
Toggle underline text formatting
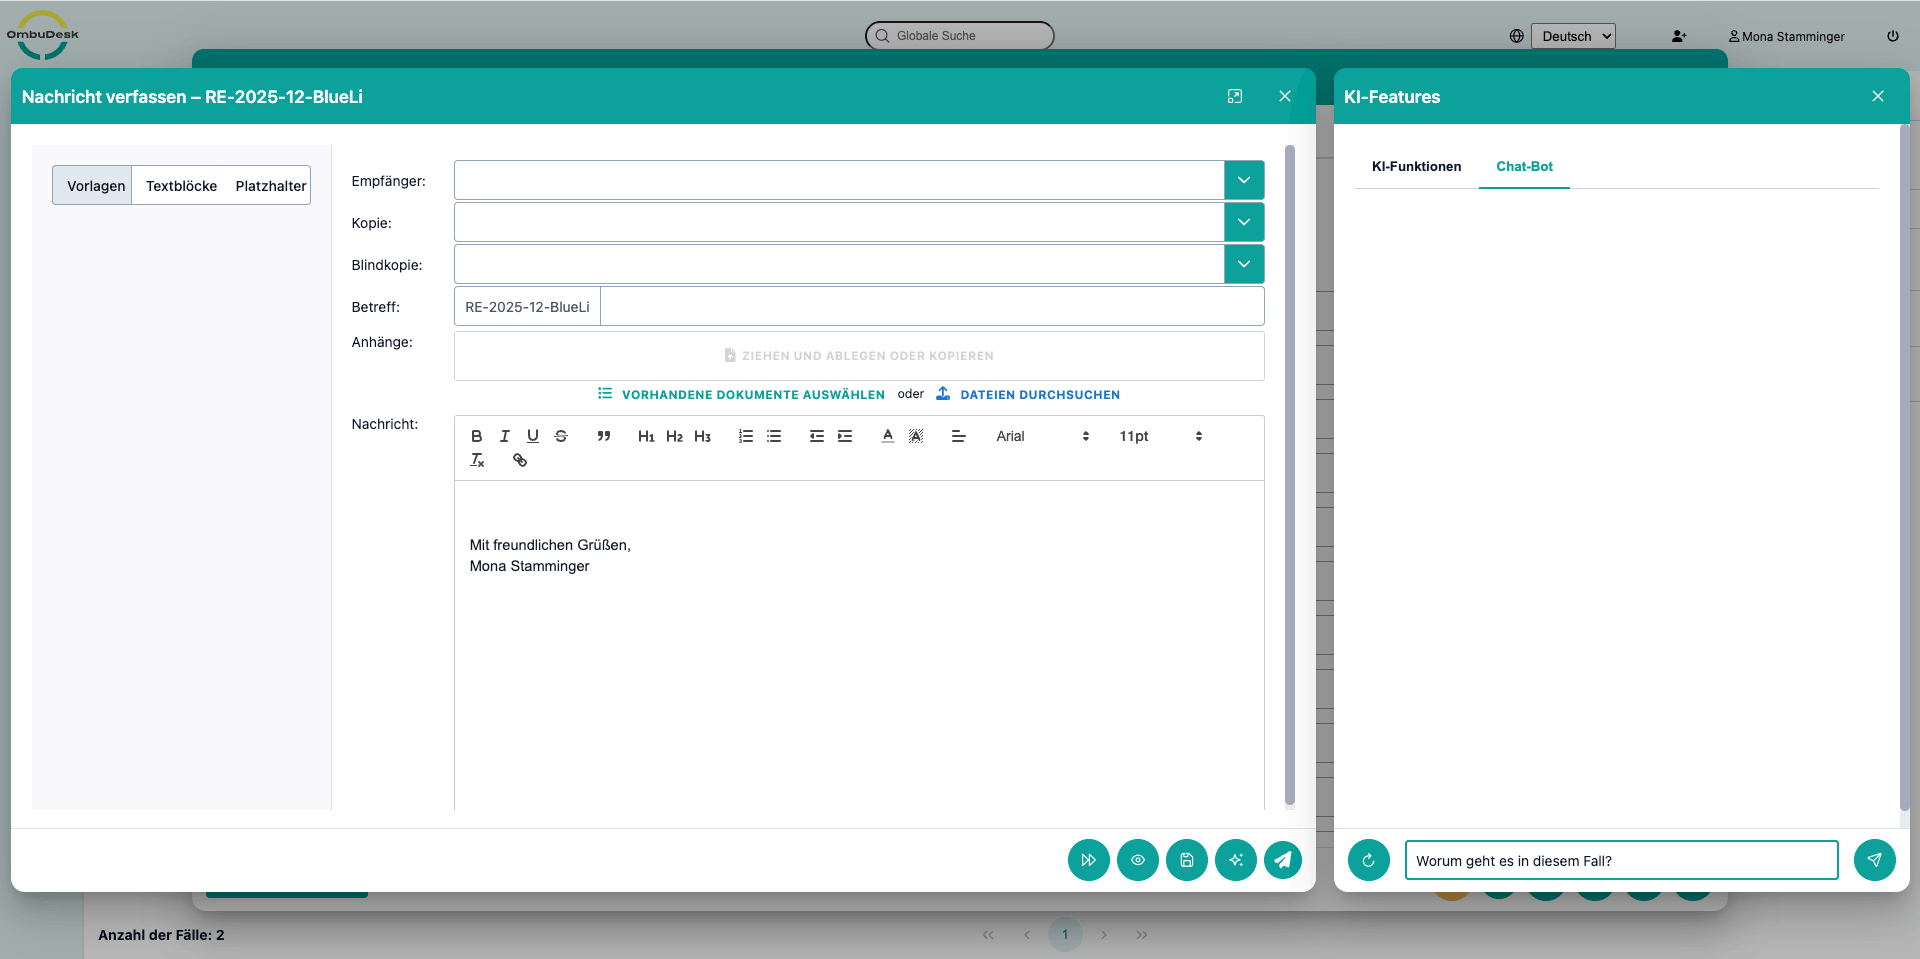pyautogui.click(x=533, y=436)
